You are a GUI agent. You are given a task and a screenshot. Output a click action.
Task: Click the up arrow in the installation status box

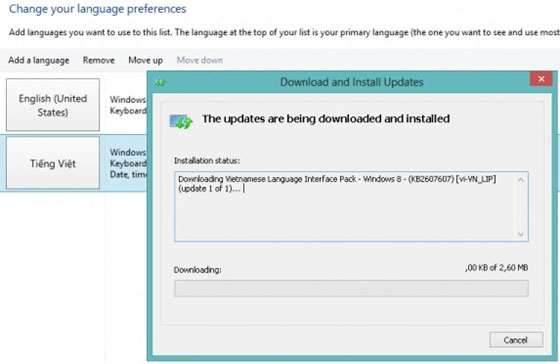(x=520, y=179)
